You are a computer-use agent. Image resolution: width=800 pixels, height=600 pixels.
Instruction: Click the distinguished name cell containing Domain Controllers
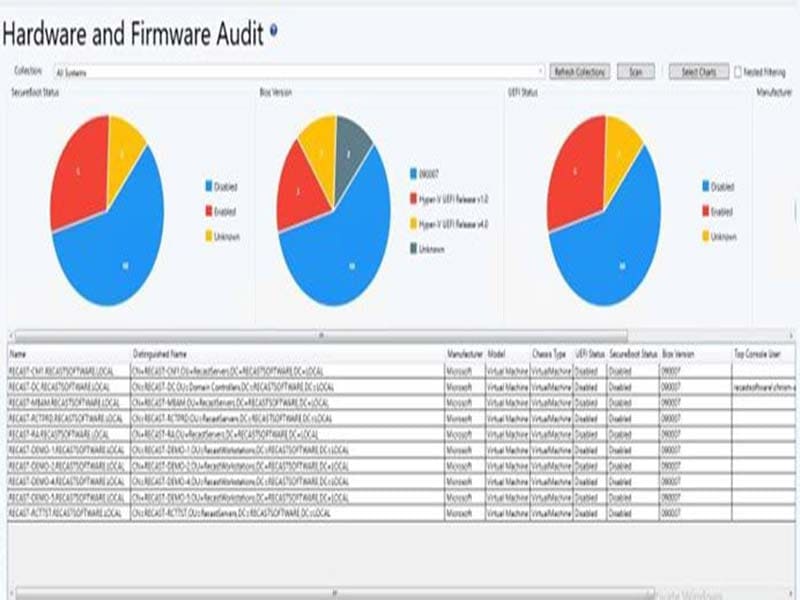tap(288, 387)
